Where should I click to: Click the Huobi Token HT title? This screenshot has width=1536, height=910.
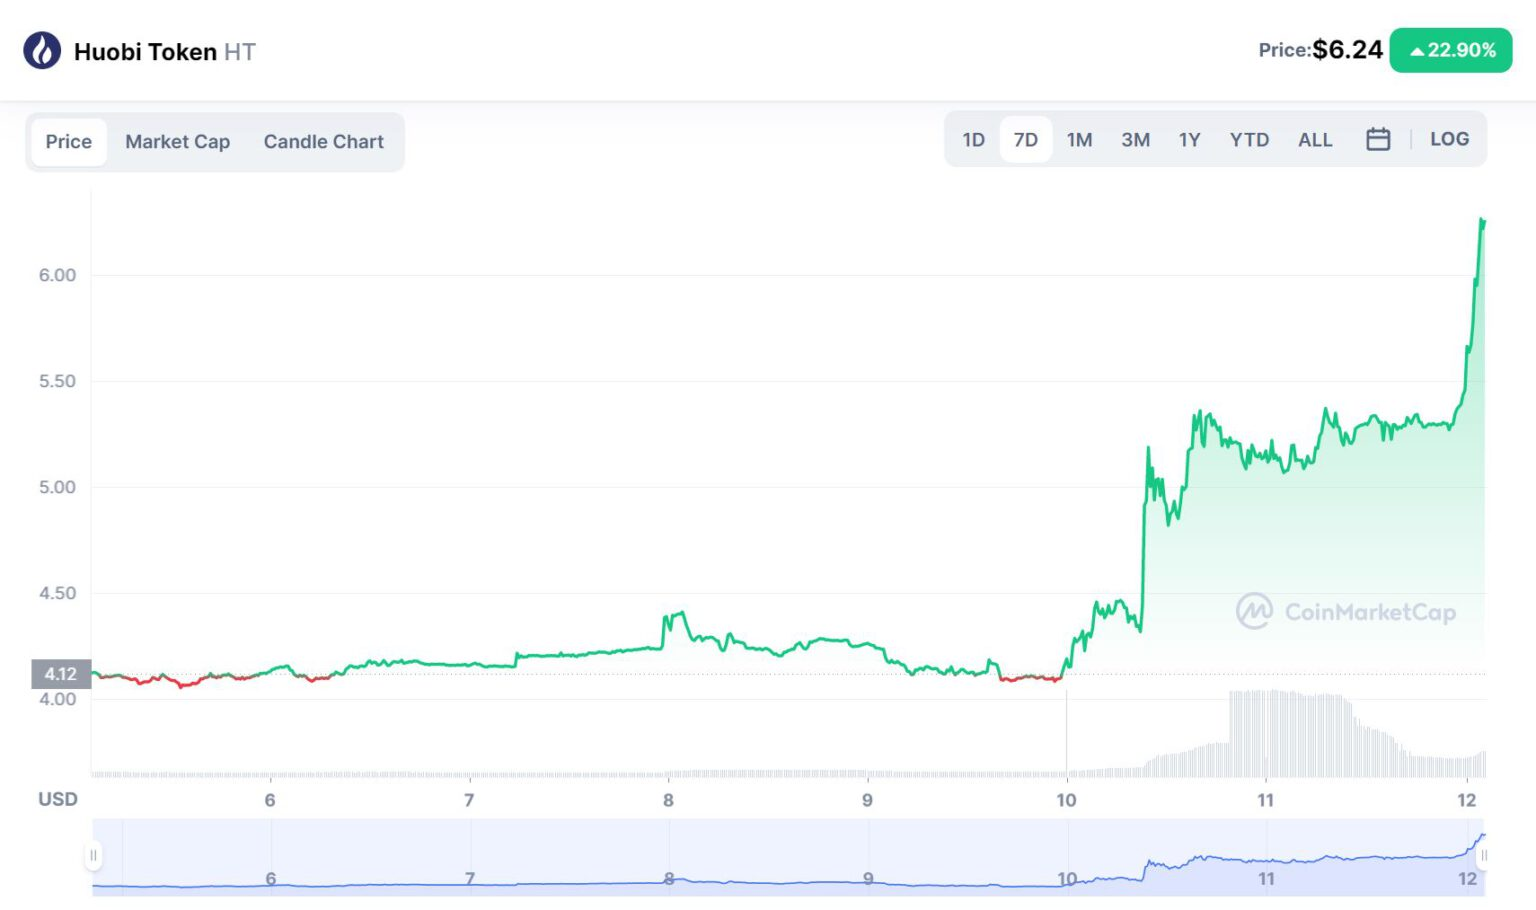(x=165, y=52)
